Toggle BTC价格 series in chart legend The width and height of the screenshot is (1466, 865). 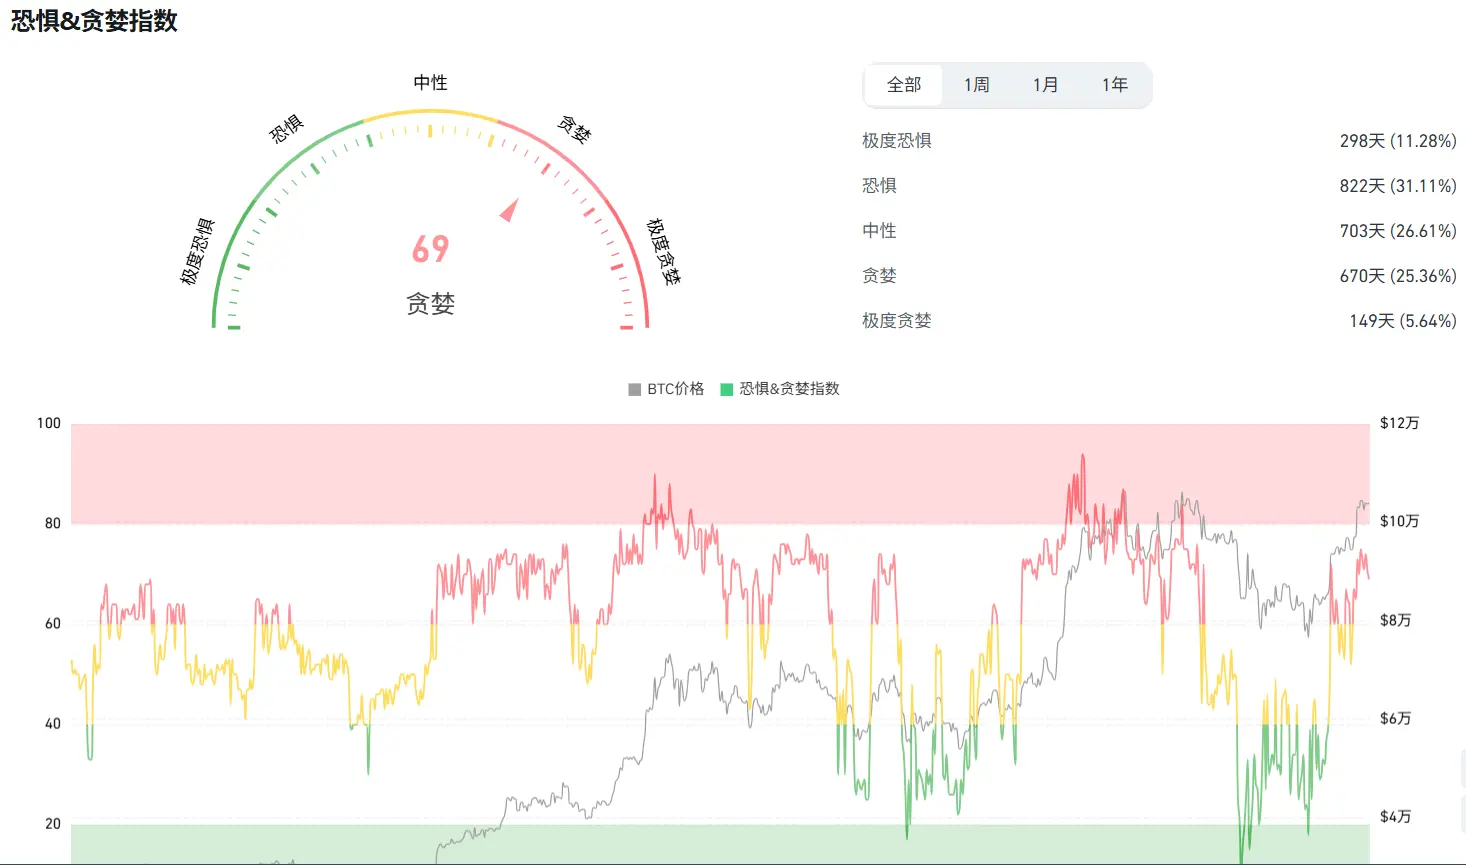click(x=666, y=389)
